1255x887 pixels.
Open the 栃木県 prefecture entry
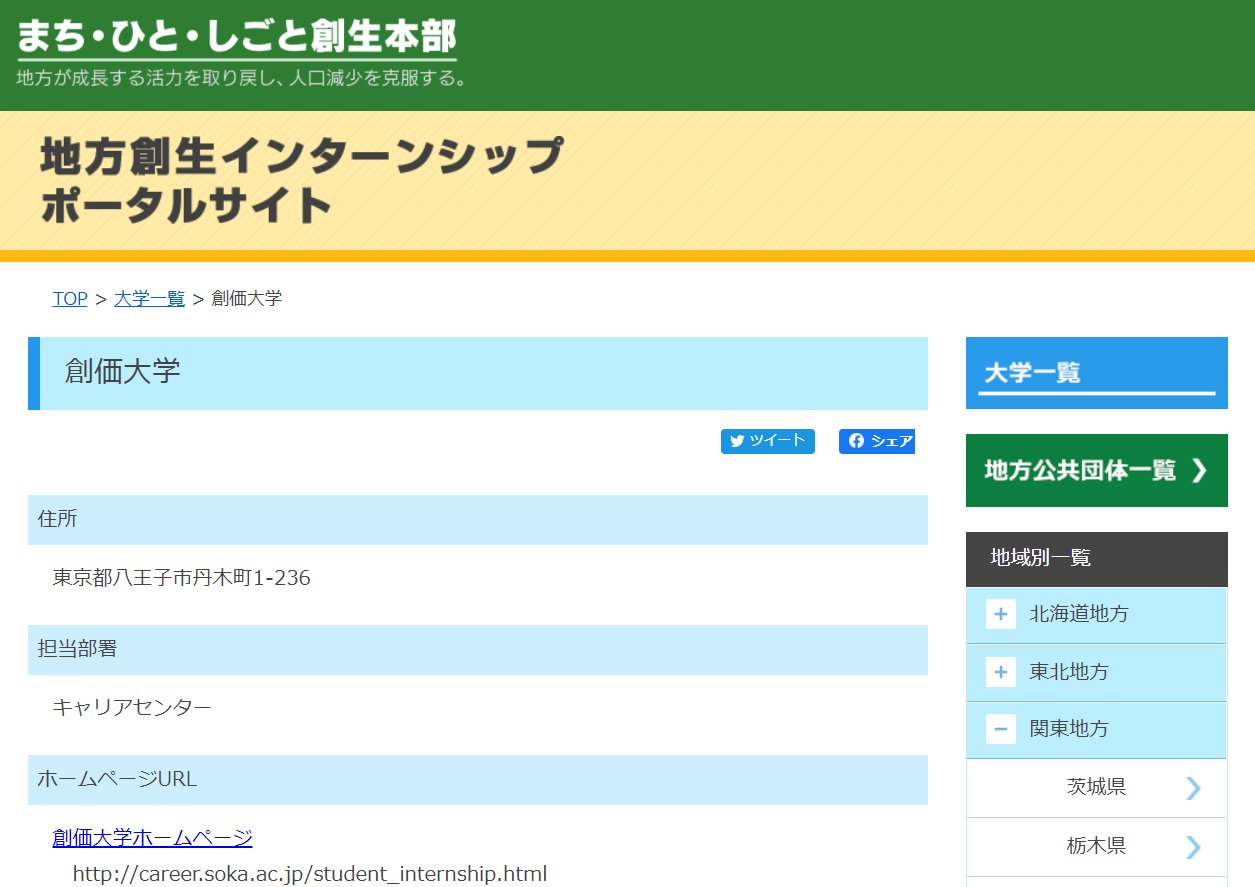coord(1097,847)
